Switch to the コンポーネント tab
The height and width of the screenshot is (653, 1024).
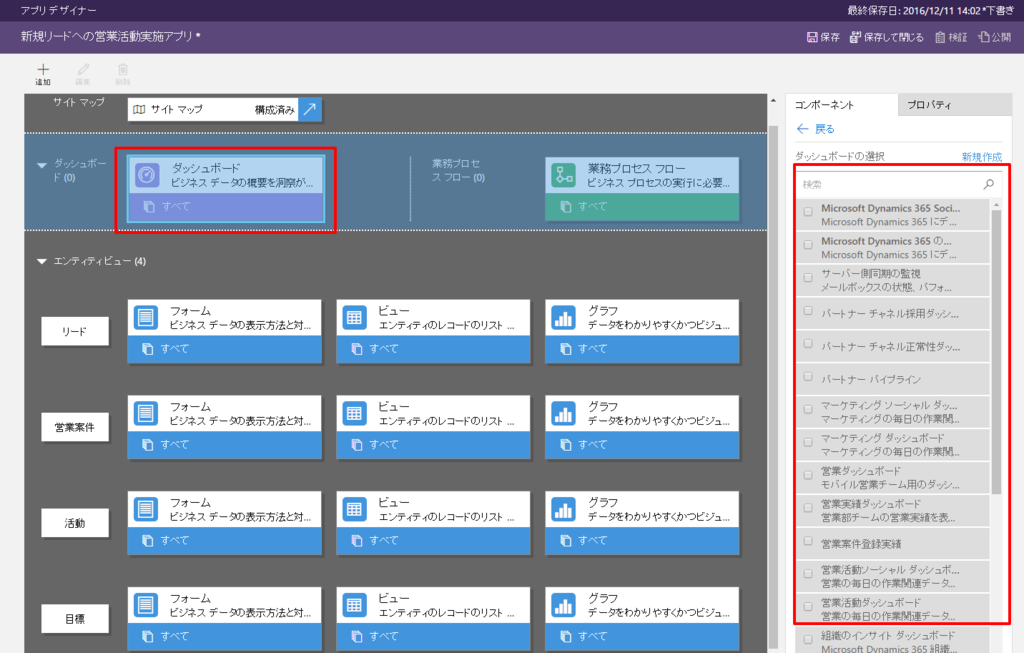(842, 104)
